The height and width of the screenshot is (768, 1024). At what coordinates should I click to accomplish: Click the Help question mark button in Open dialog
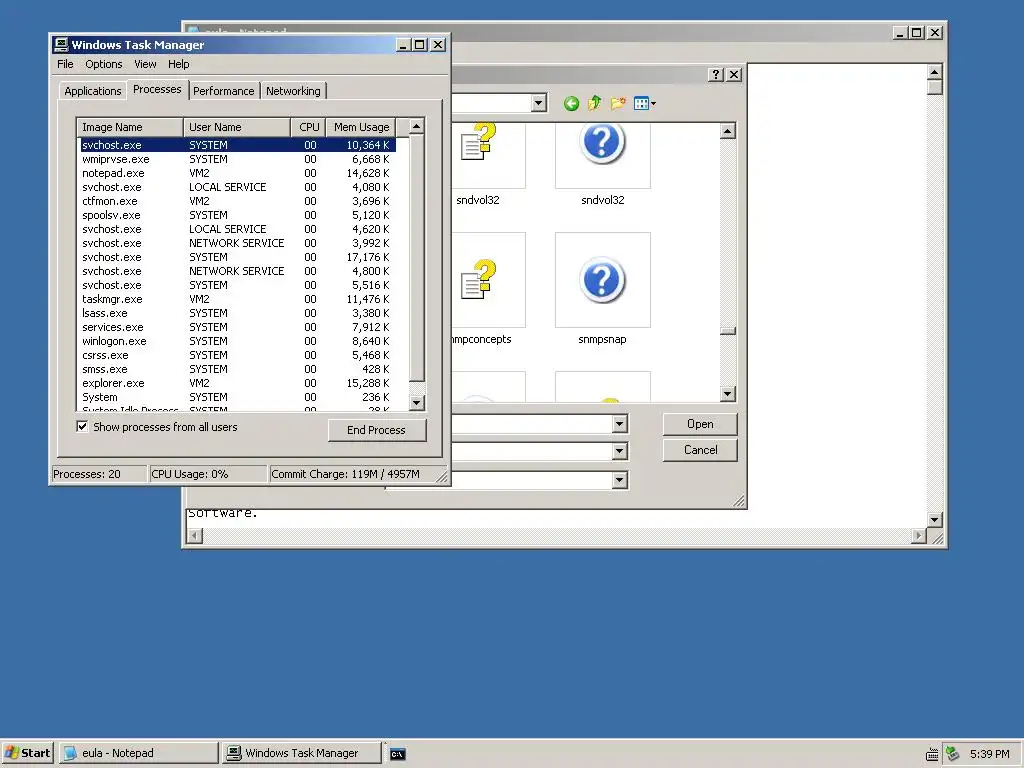click(x=716, y=74)
